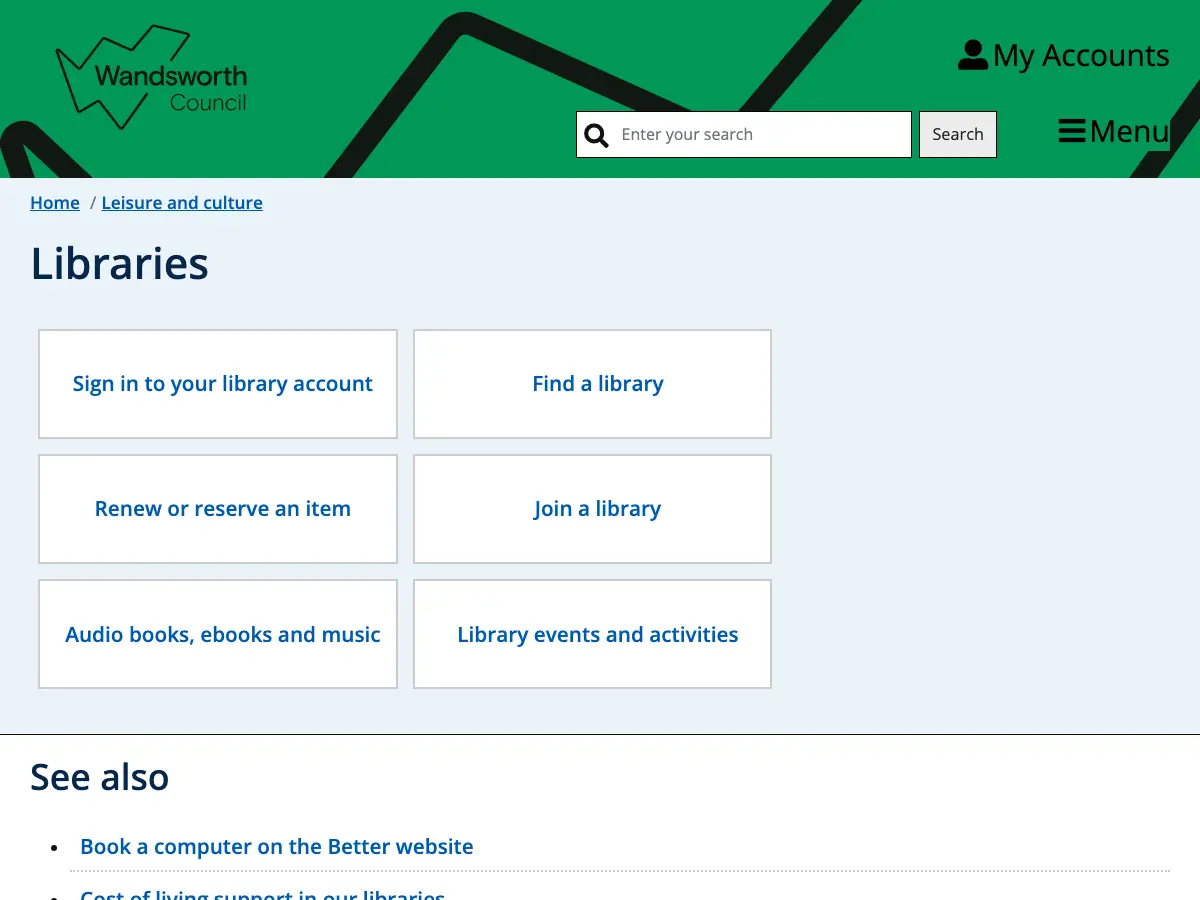Click the hamburger Menu icon
1200x900 pixels.
pos(1072,131)
